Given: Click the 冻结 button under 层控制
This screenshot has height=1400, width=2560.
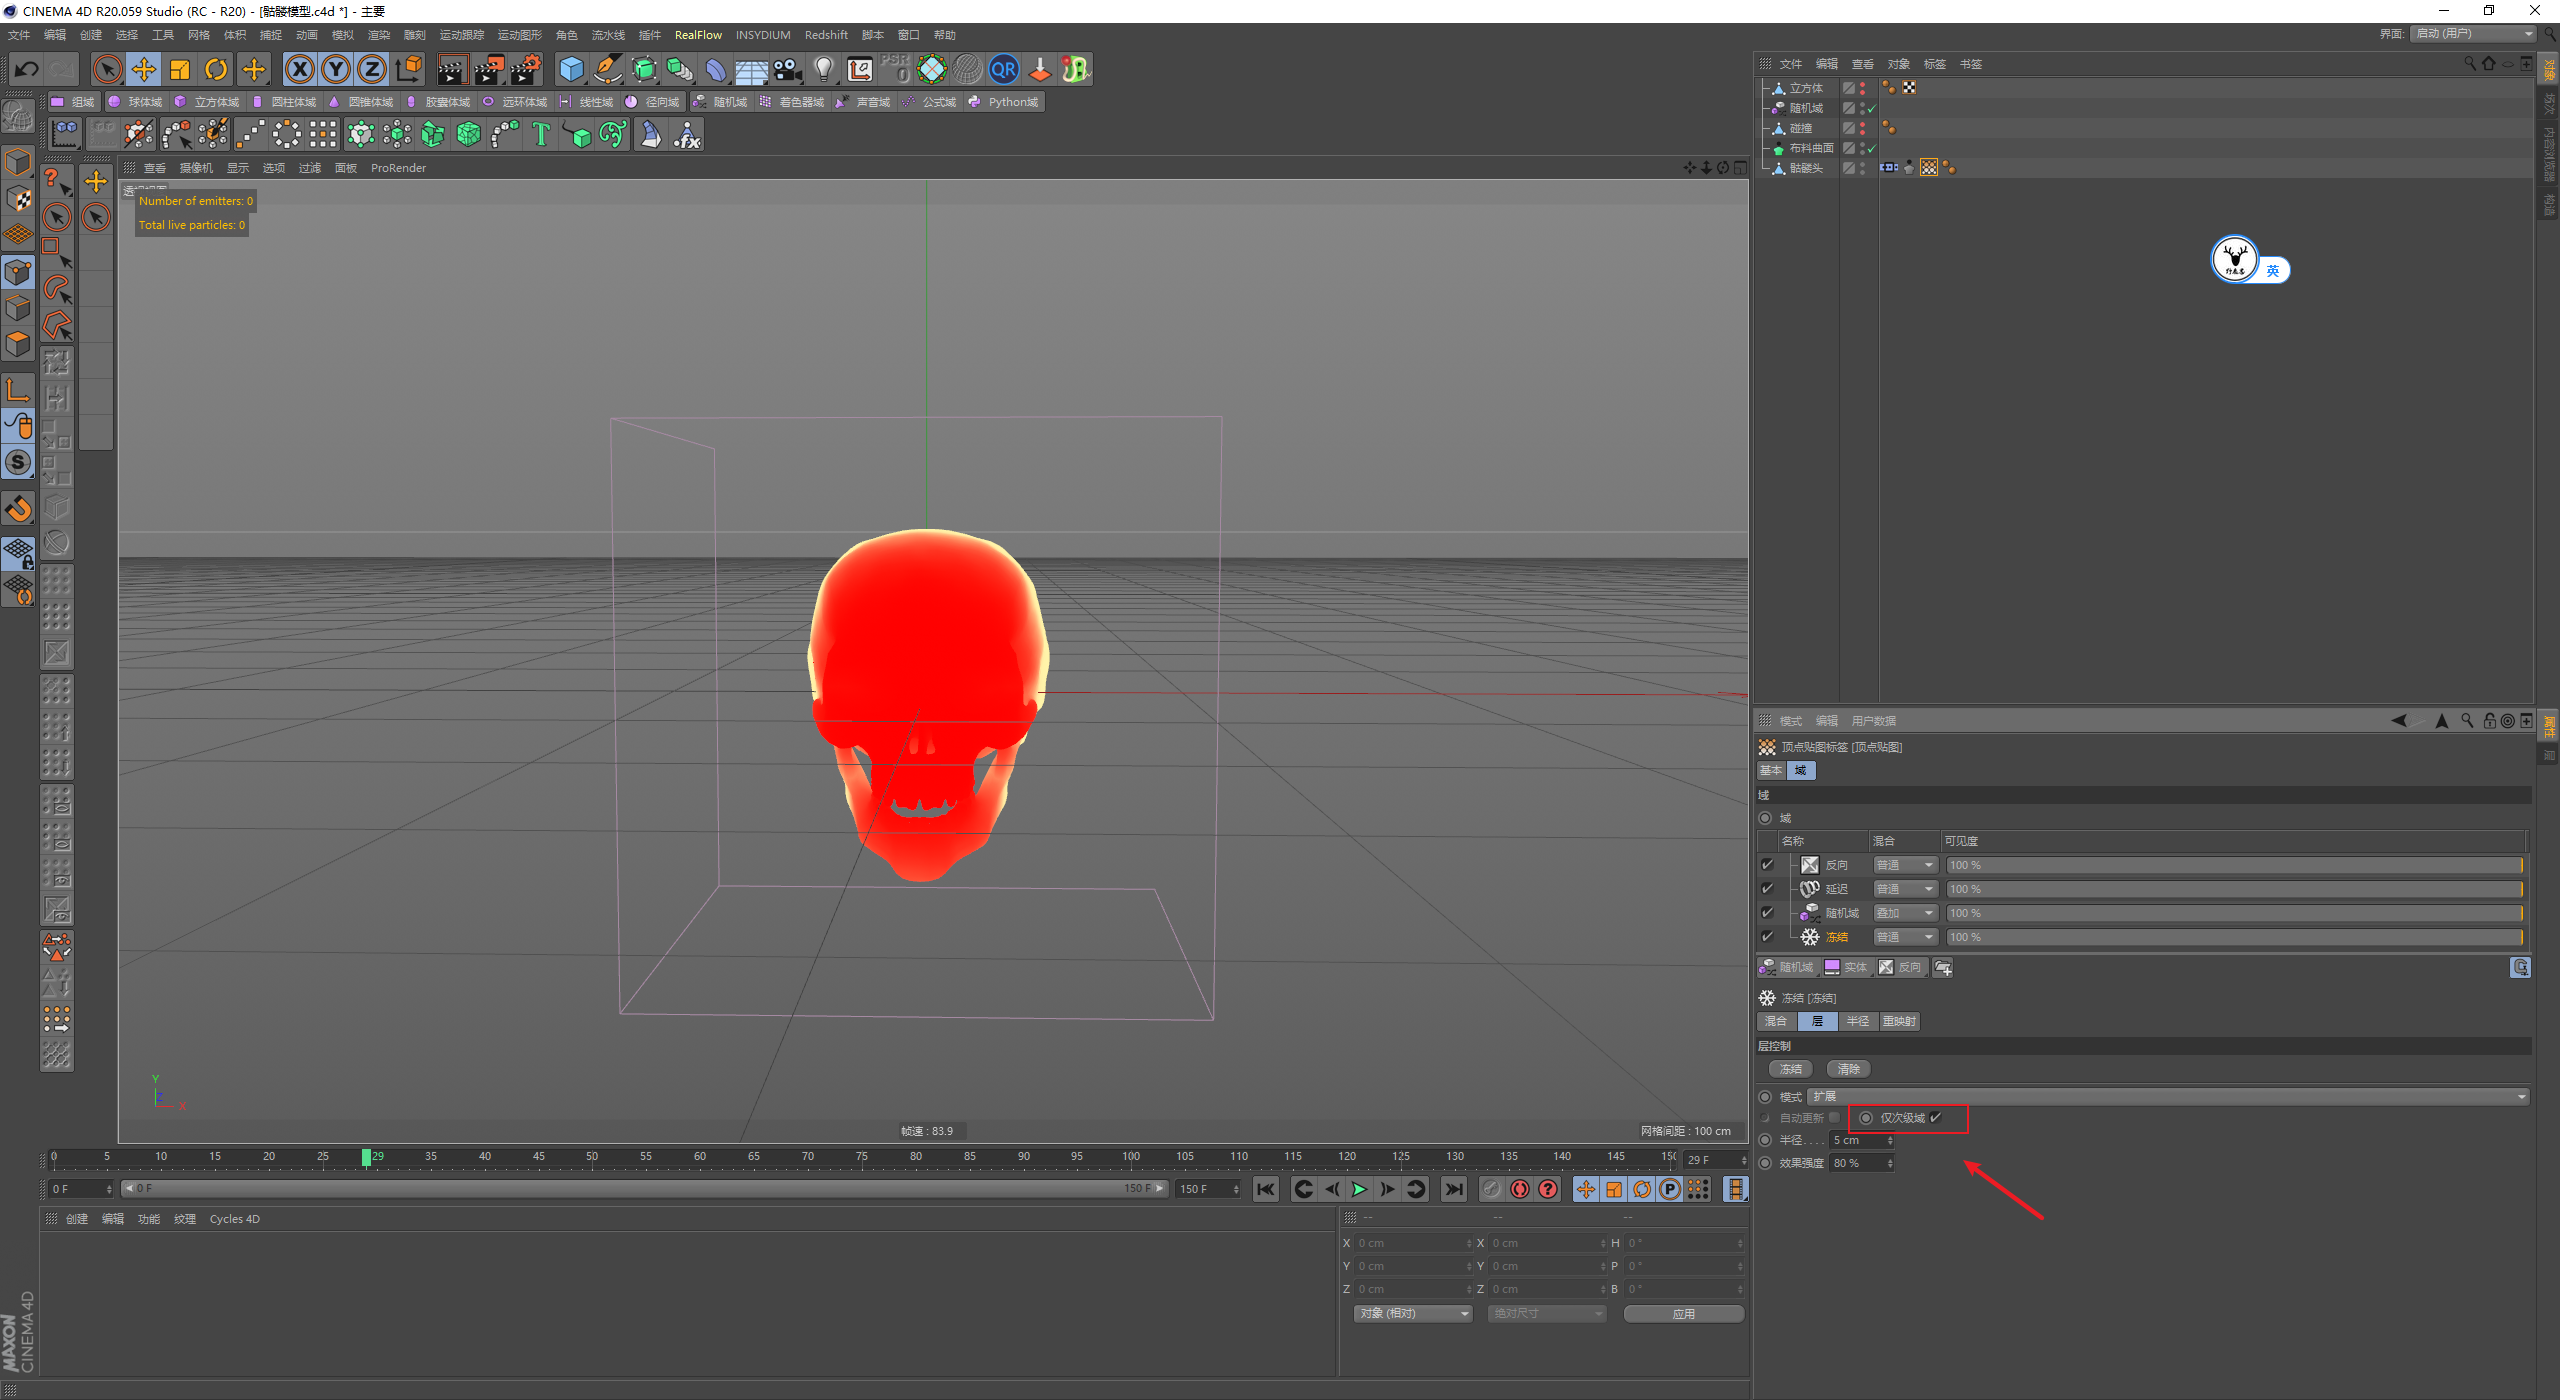Looking at the screenshot, I should pyautogui.click(x=1790, y=1069).
